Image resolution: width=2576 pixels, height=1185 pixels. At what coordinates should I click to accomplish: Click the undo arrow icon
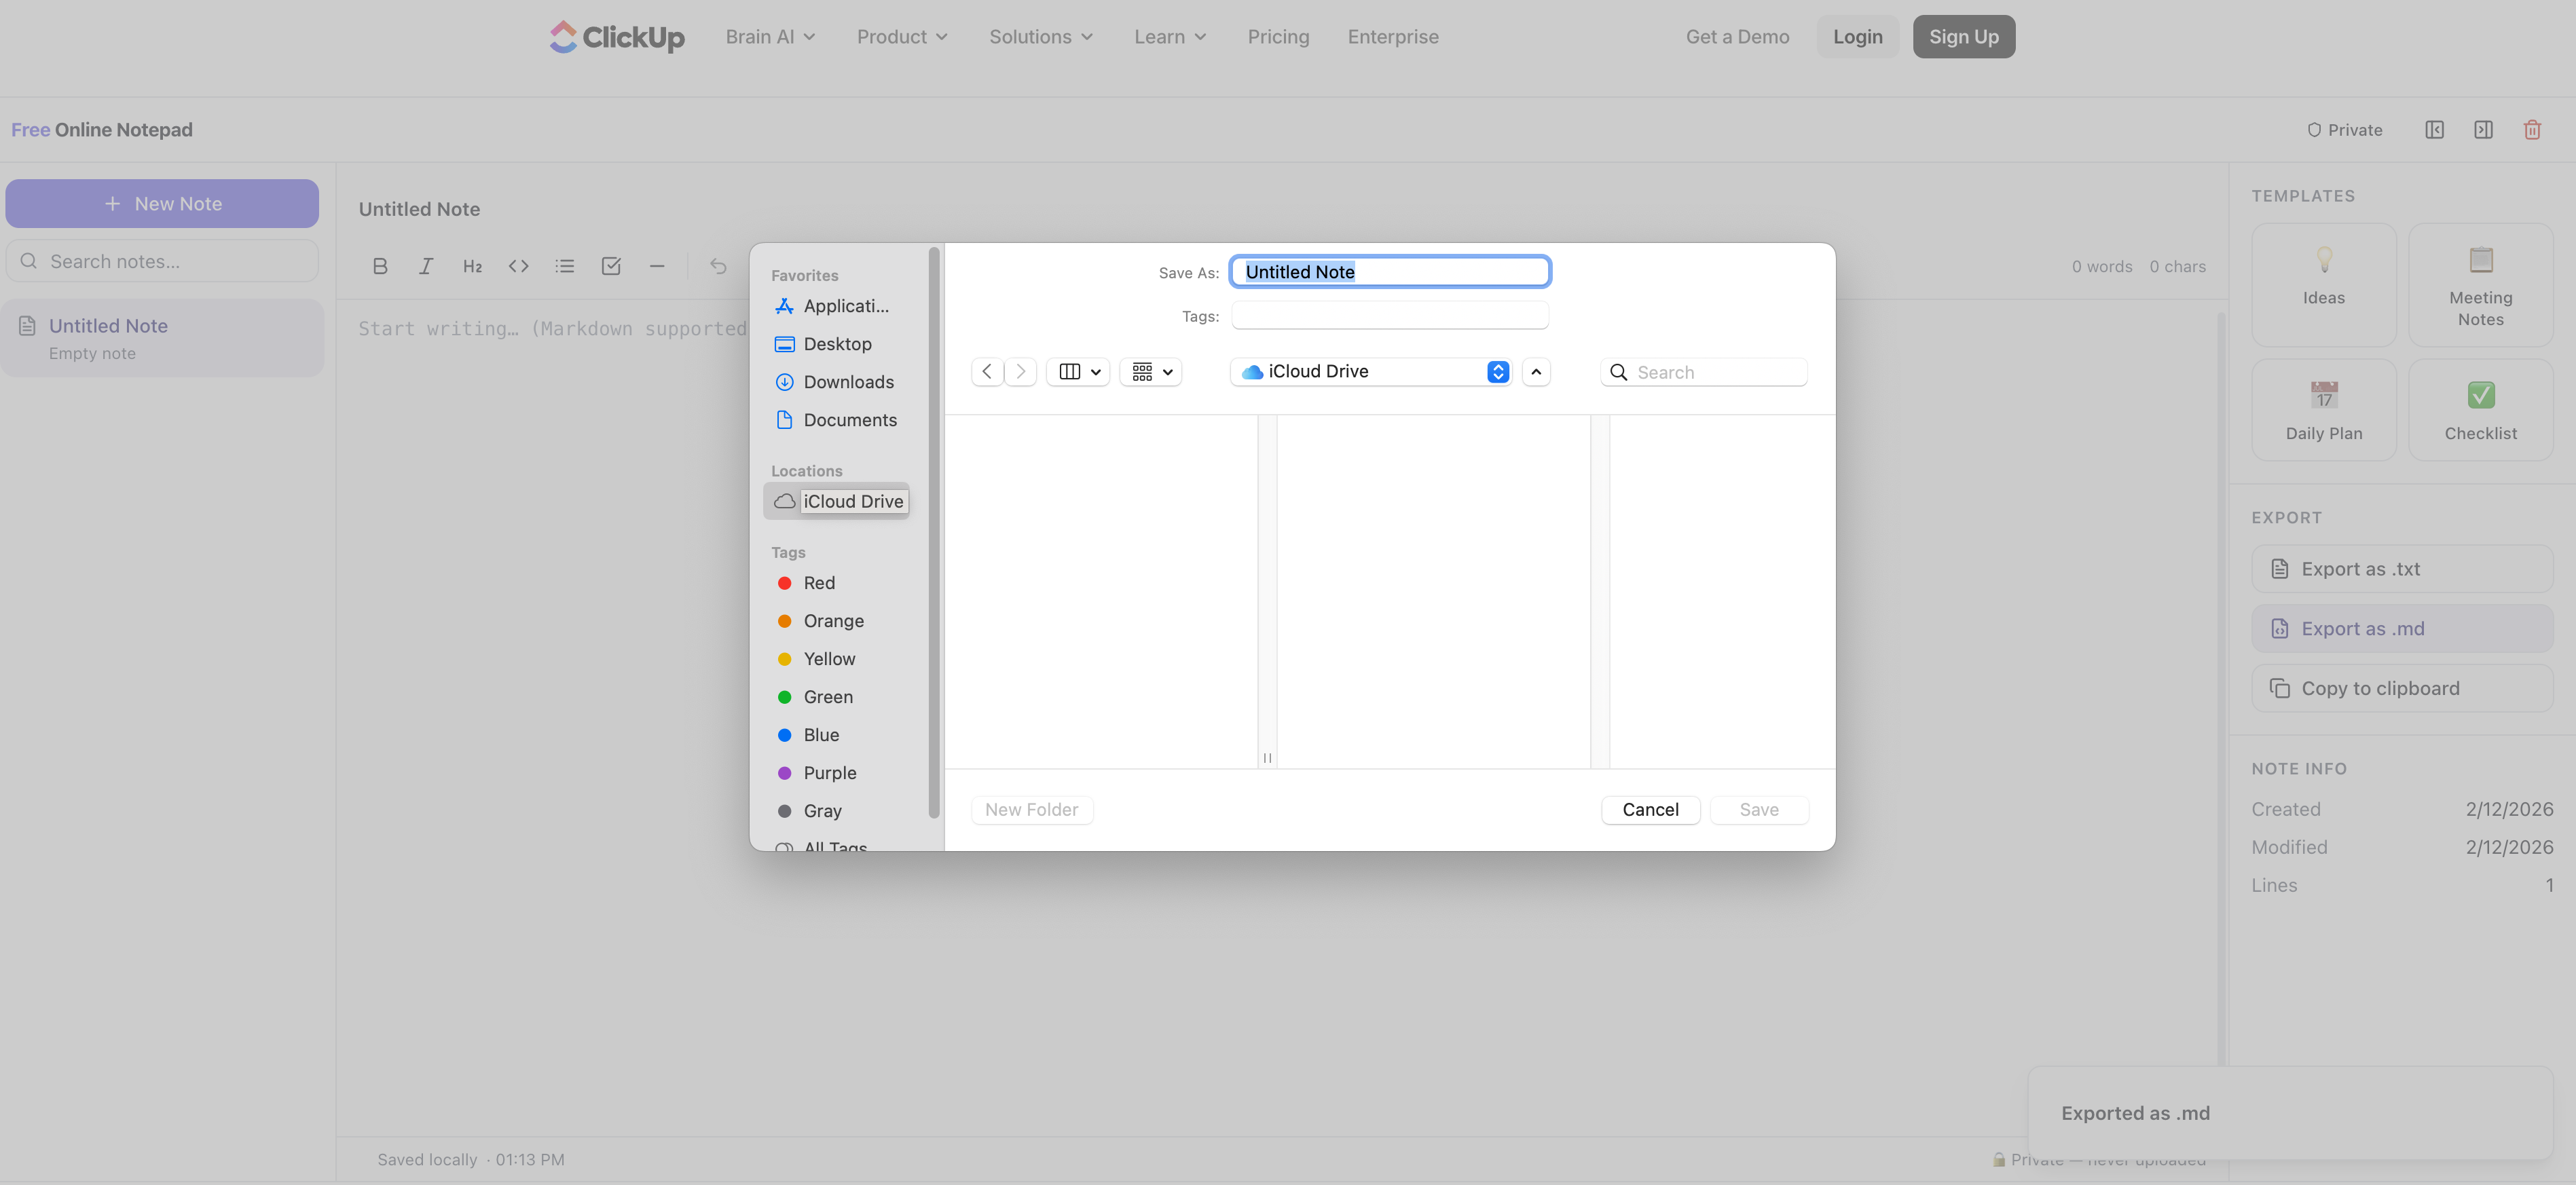718,266
